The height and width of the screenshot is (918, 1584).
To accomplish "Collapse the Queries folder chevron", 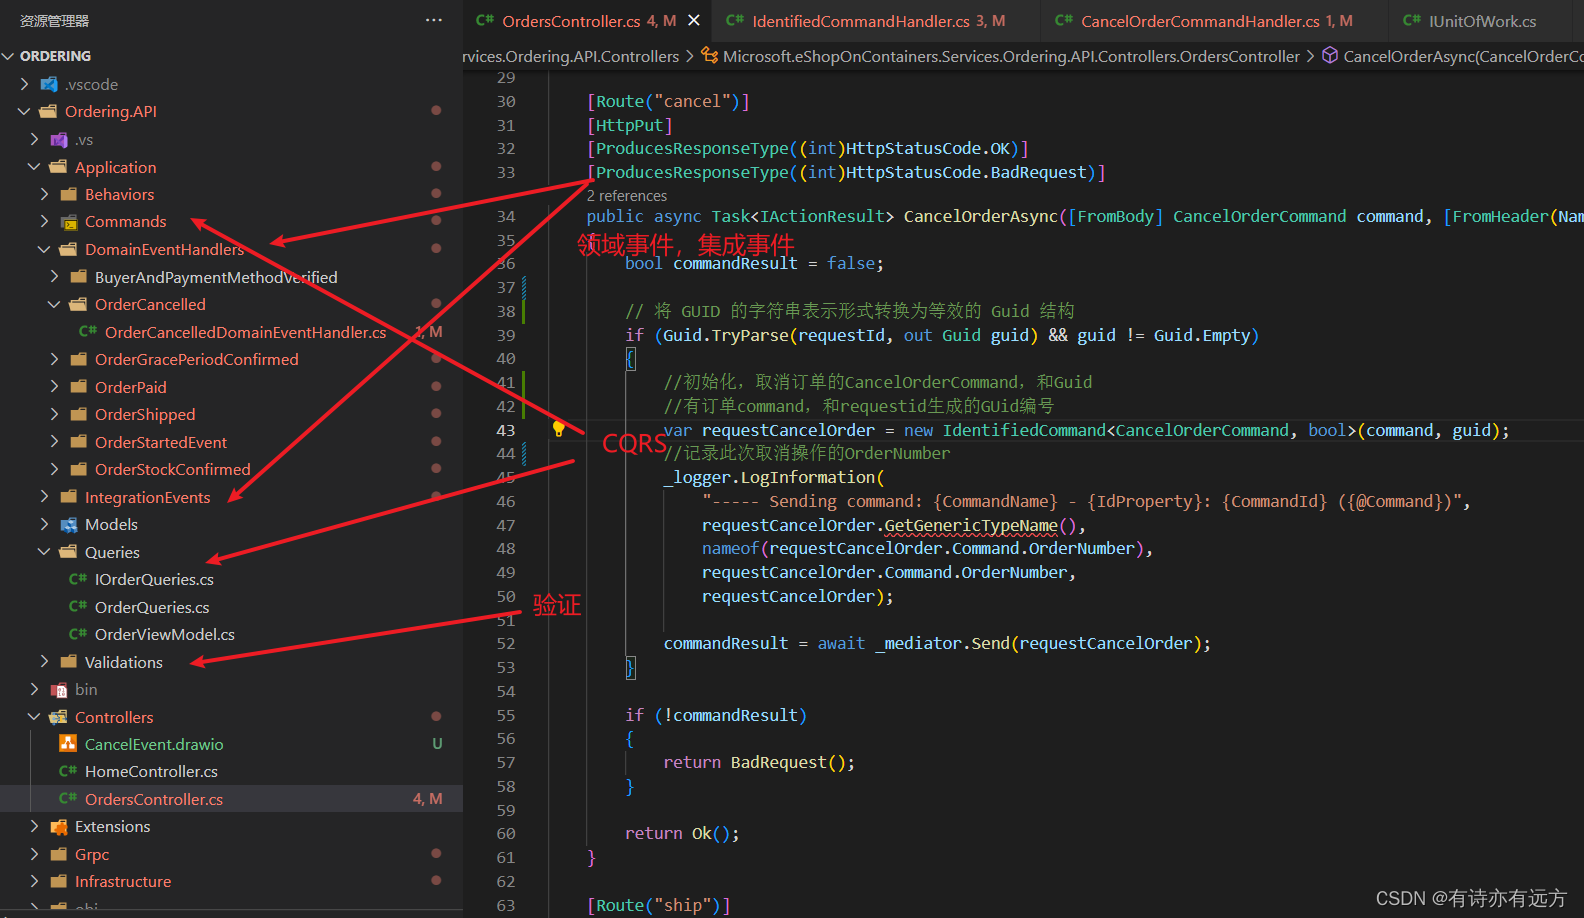I will (44, 552).
